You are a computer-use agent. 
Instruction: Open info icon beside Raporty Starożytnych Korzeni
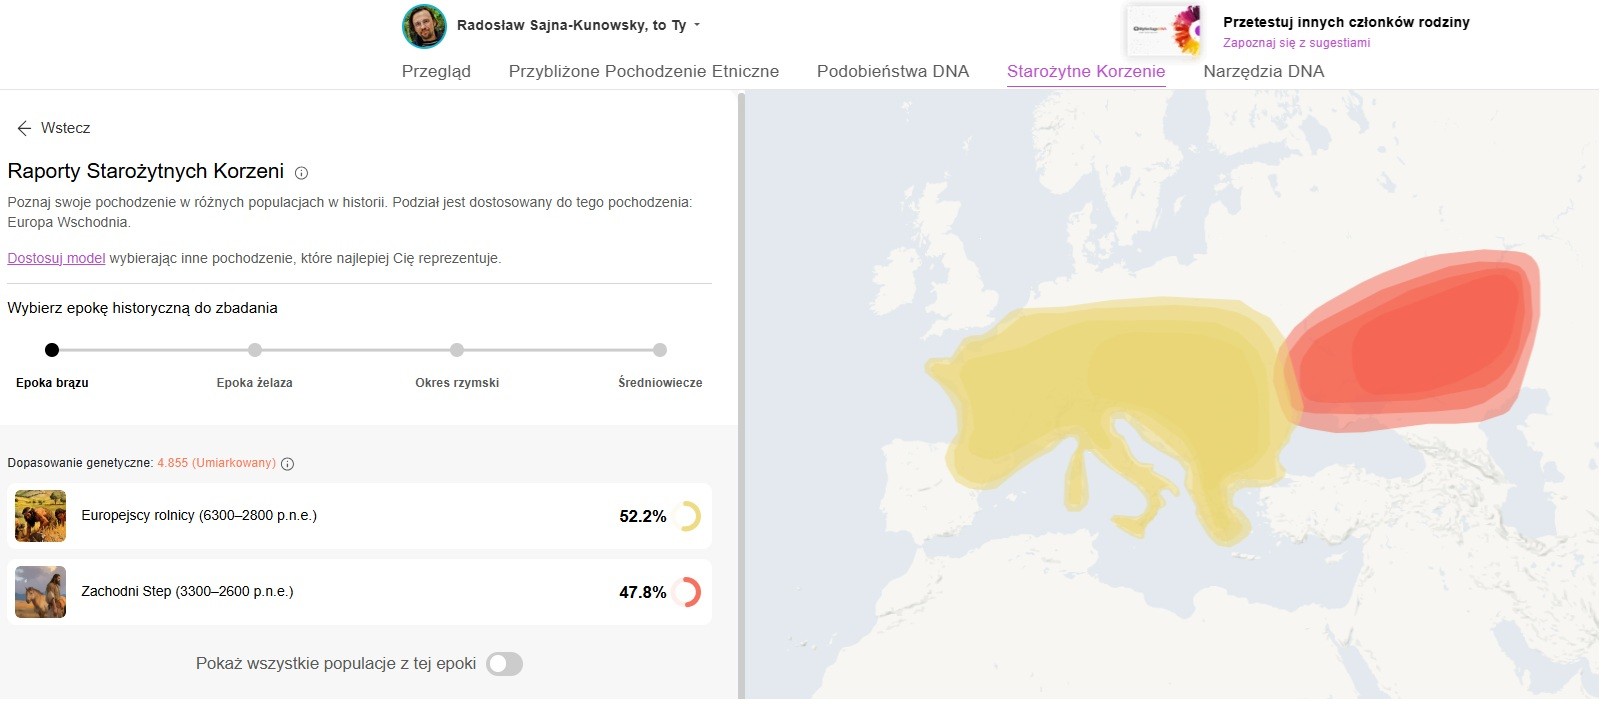click(x=301, y=173)
